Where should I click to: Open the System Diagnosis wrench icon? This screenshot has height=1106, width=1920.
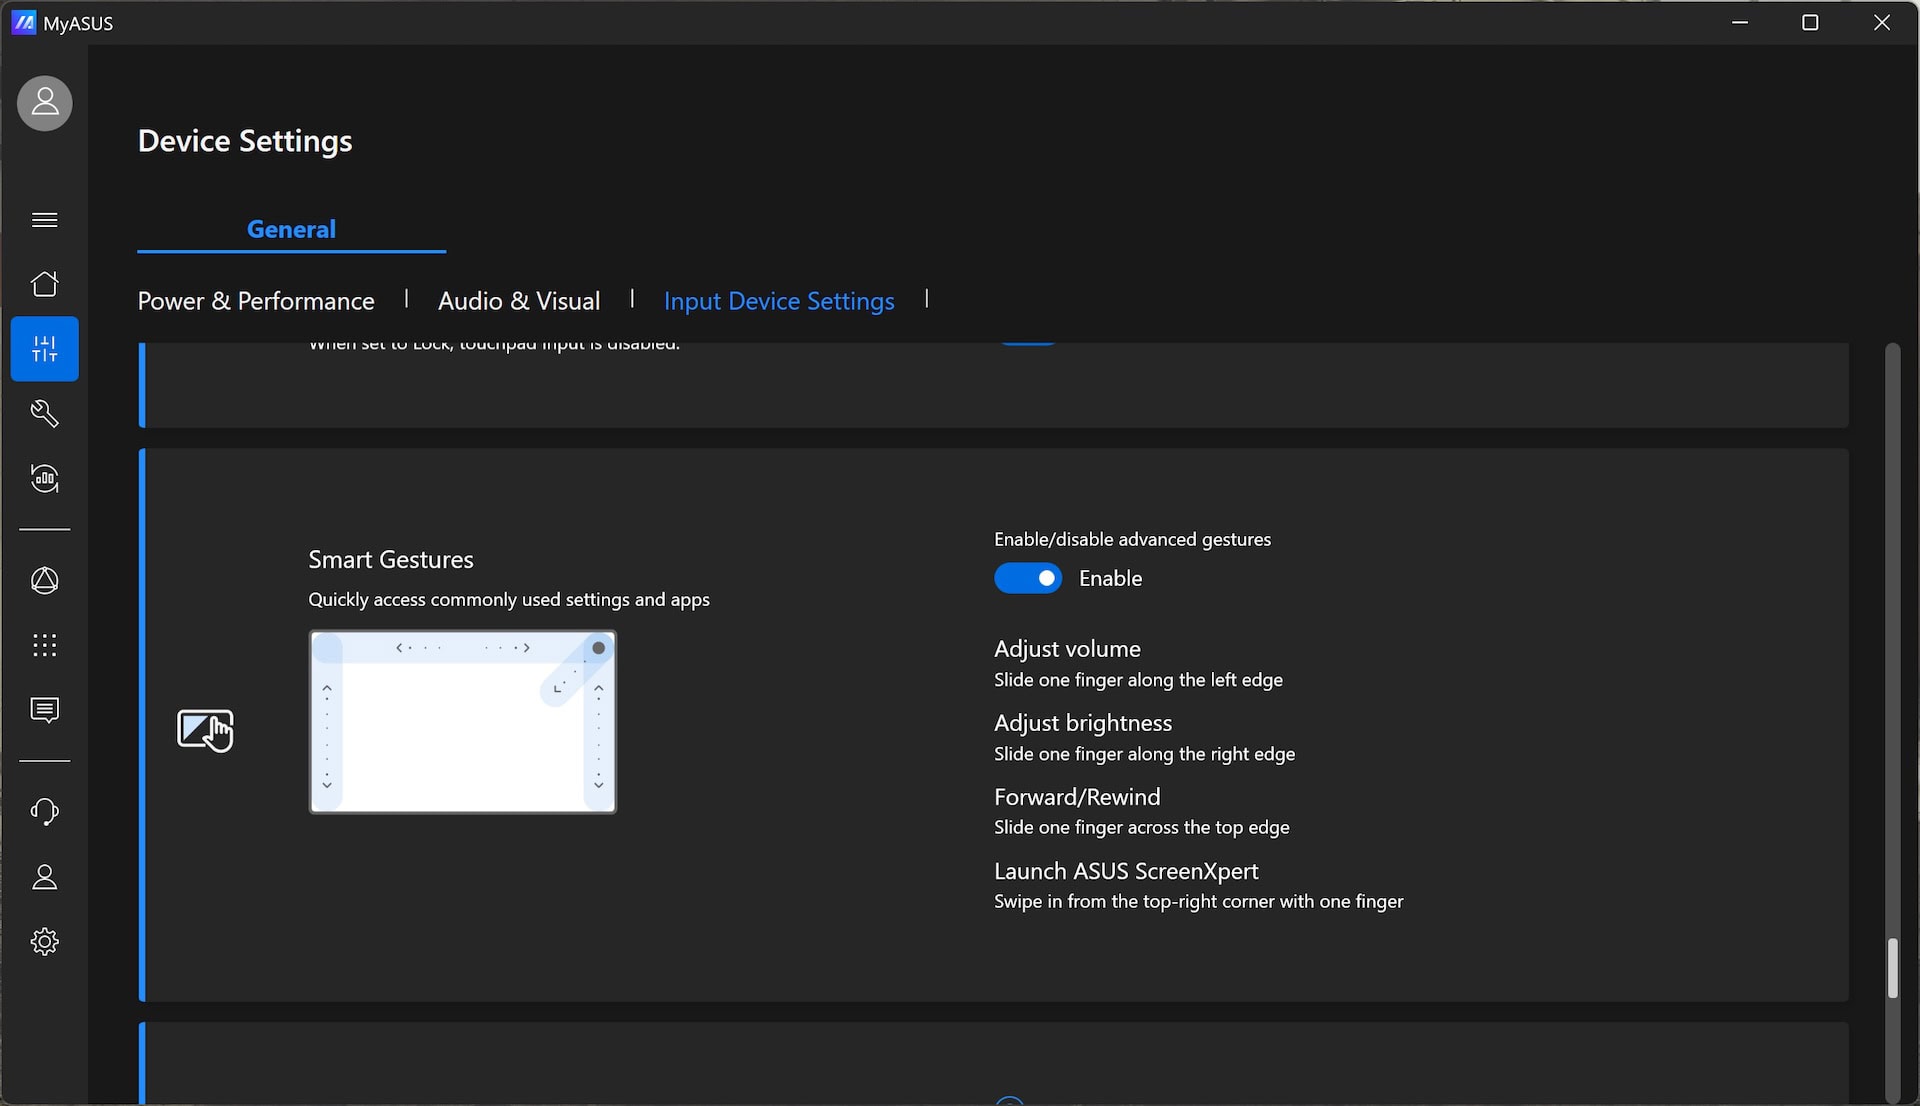[45, 414]
